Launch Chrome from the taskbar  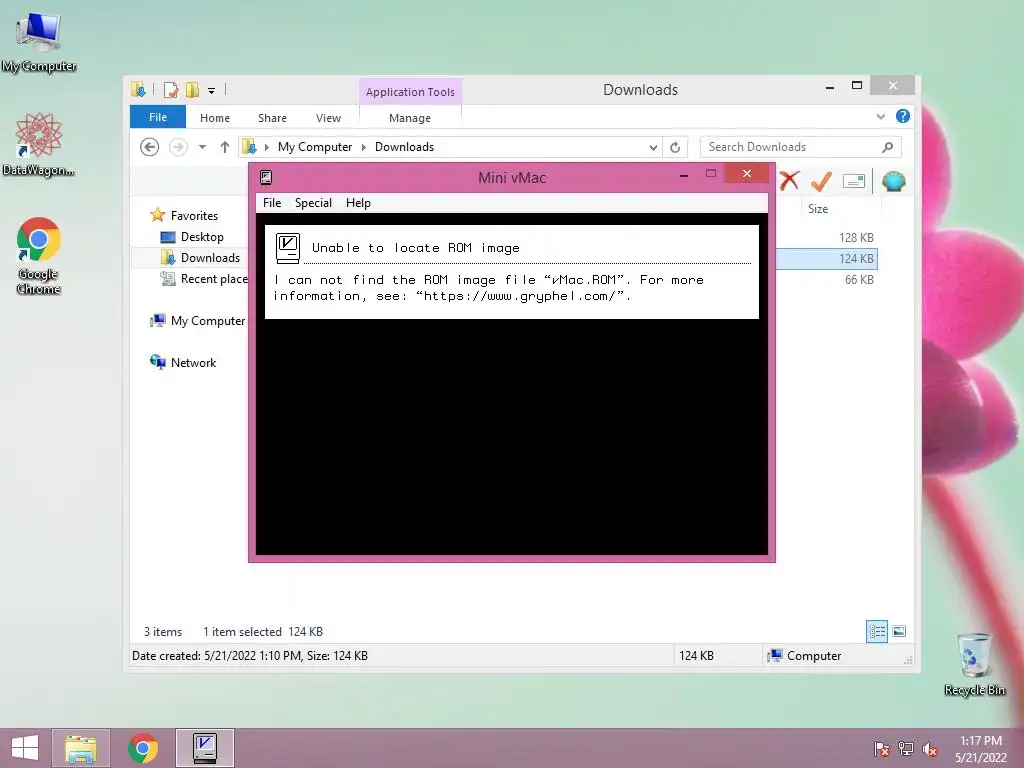coord(143,748)
